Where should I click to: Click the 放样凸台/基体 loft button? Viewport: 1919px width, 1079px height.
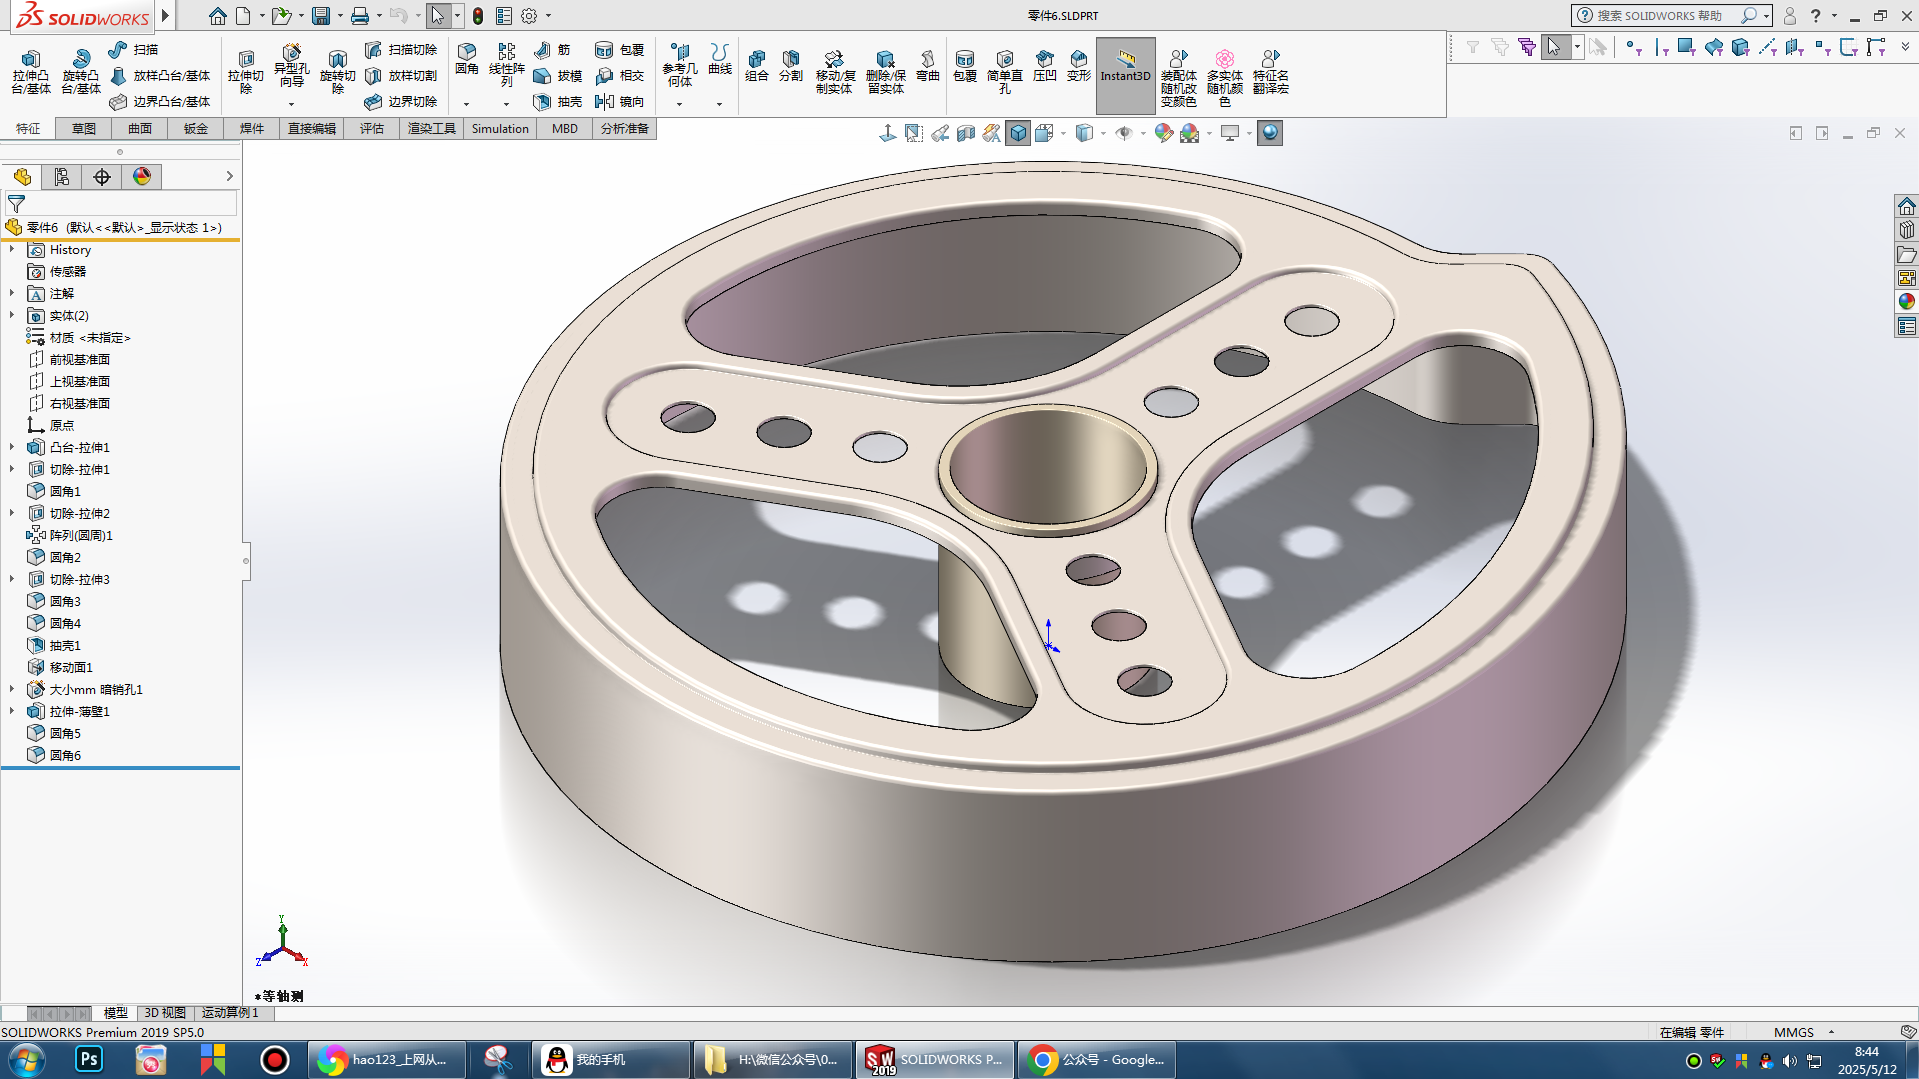pos(160,75)
